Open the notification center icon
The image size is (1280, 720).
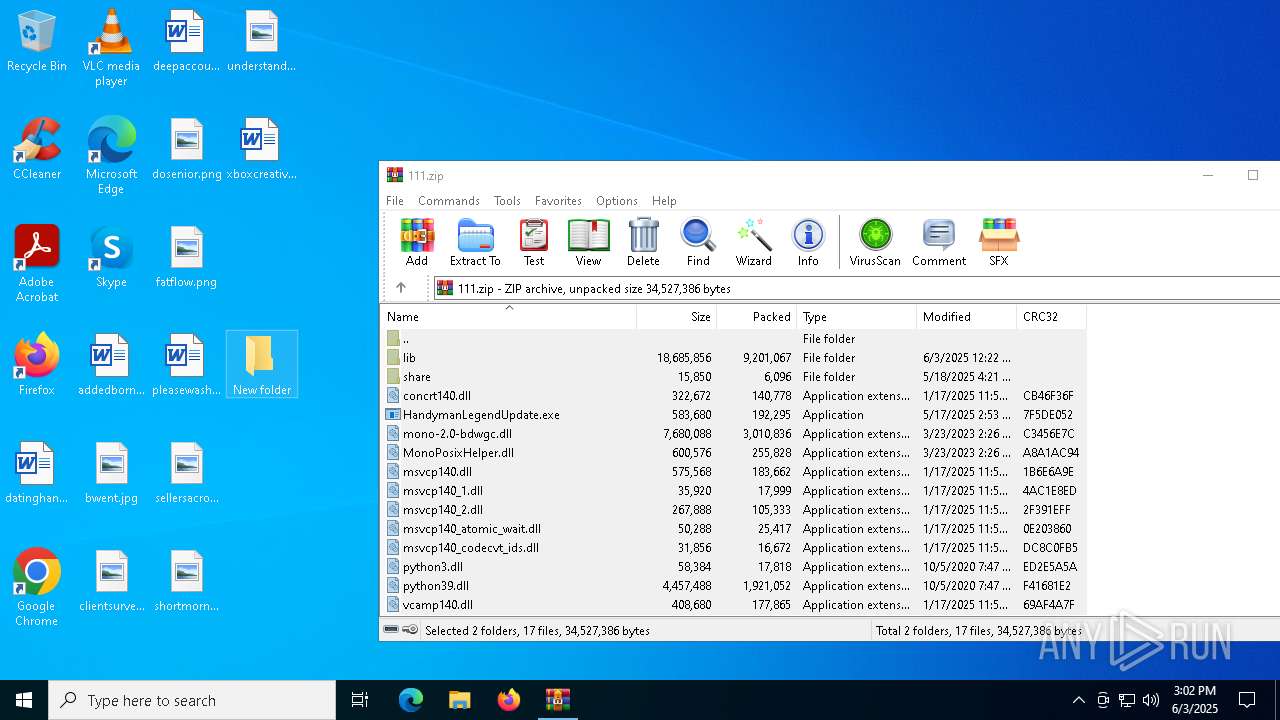point(1247,700)
